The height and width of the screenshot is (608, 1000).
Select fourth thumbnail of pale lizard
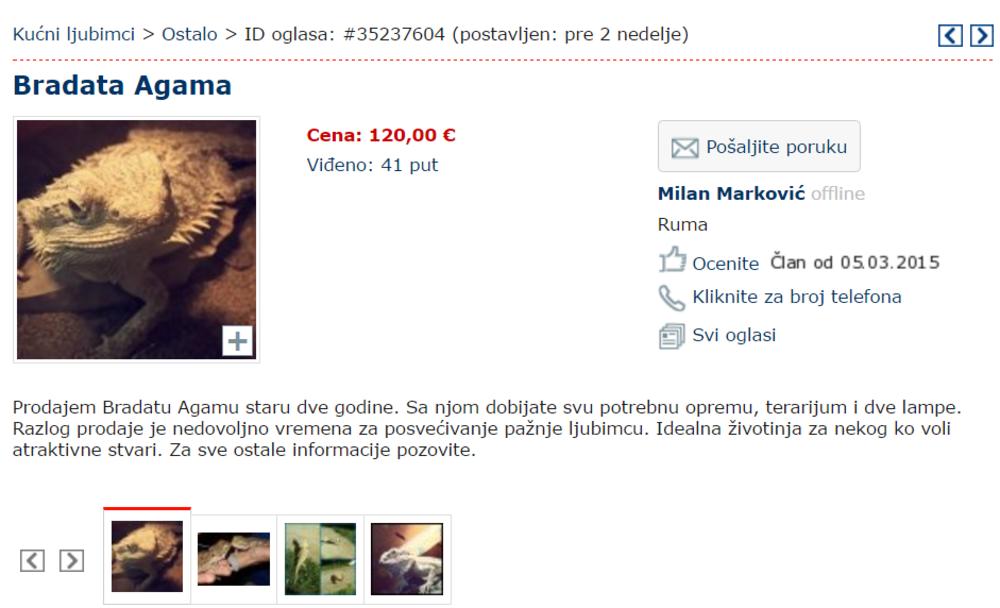tap(407, 560)
